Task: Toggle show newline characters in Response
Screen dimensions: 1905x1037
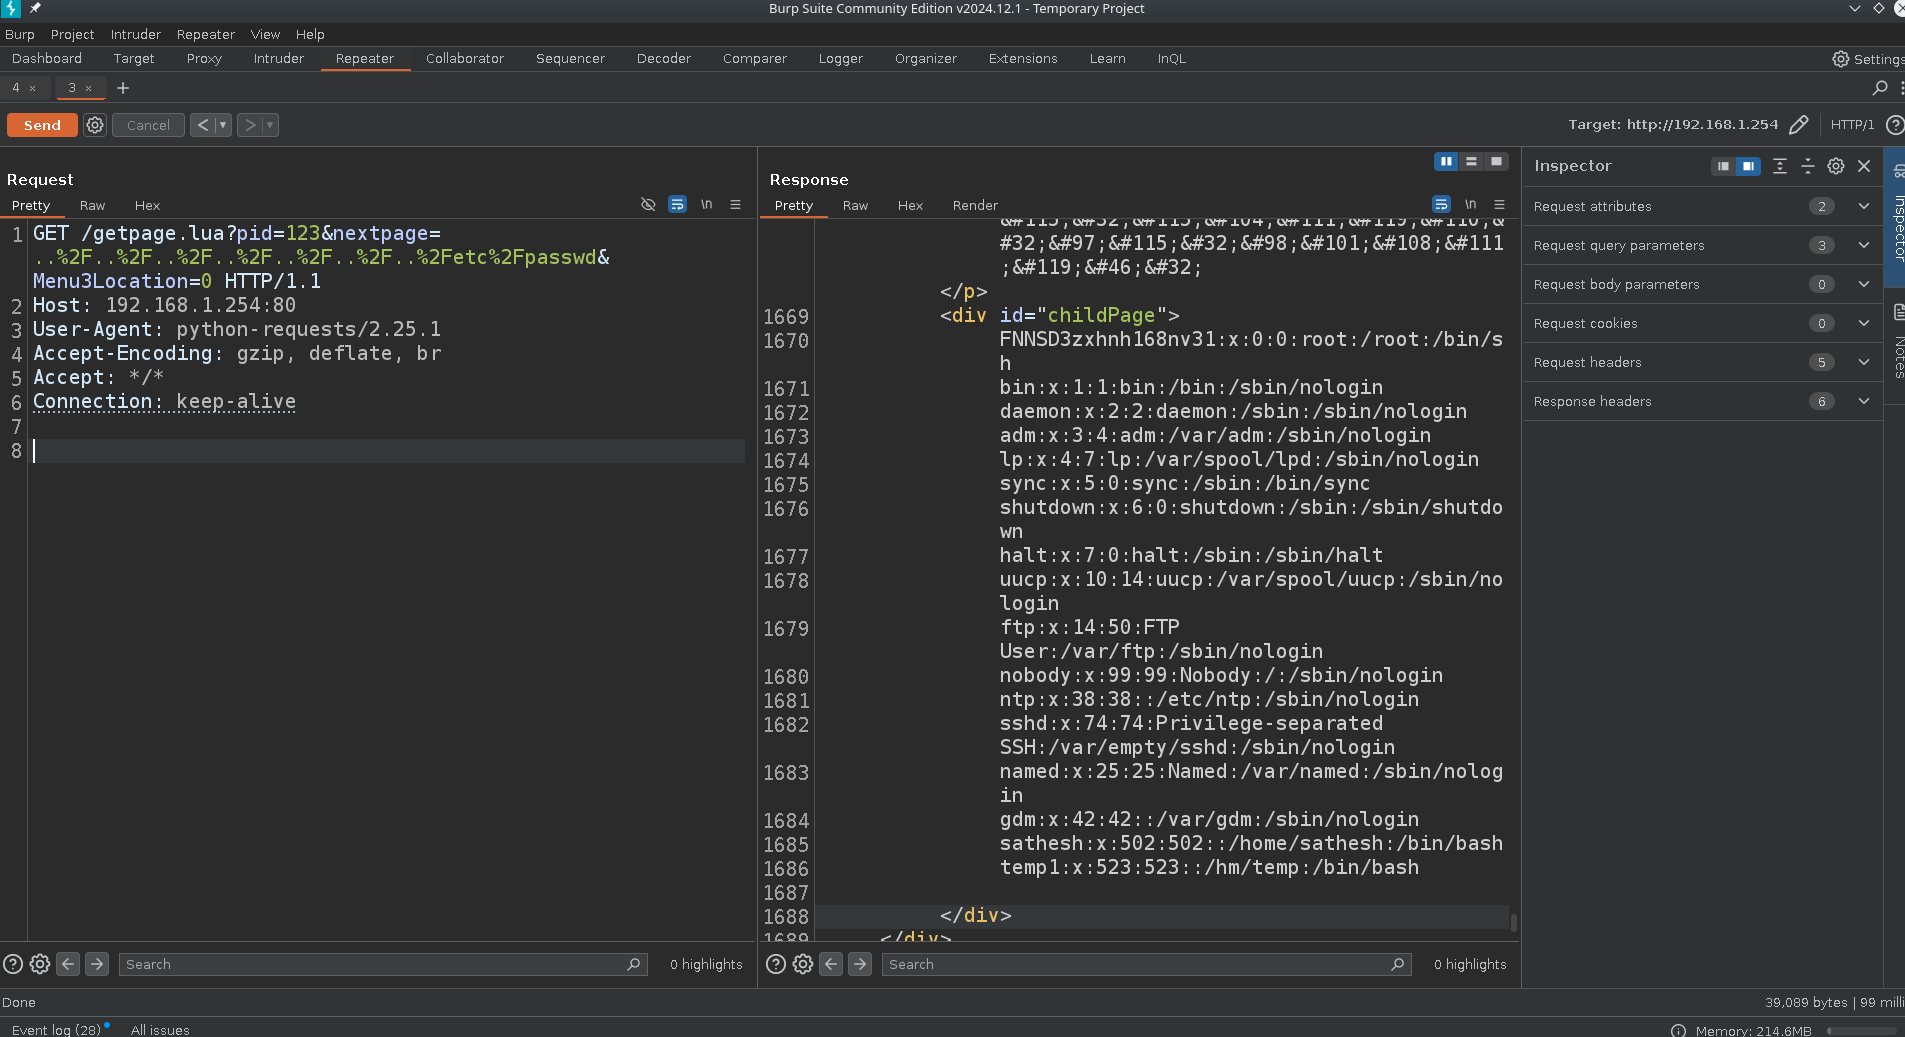Action: [1471, 204]
